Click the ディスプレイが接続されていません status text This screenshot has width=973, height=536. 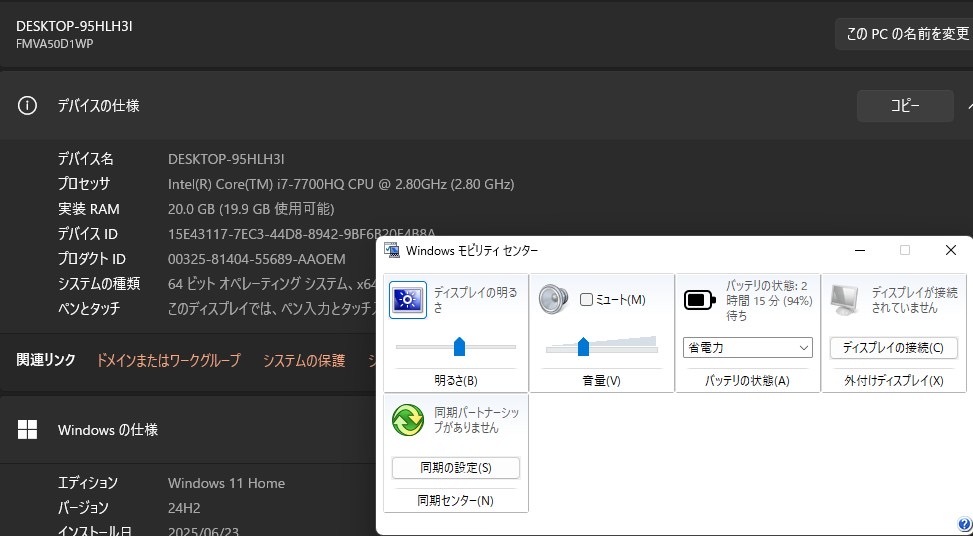tap(914, 300)
